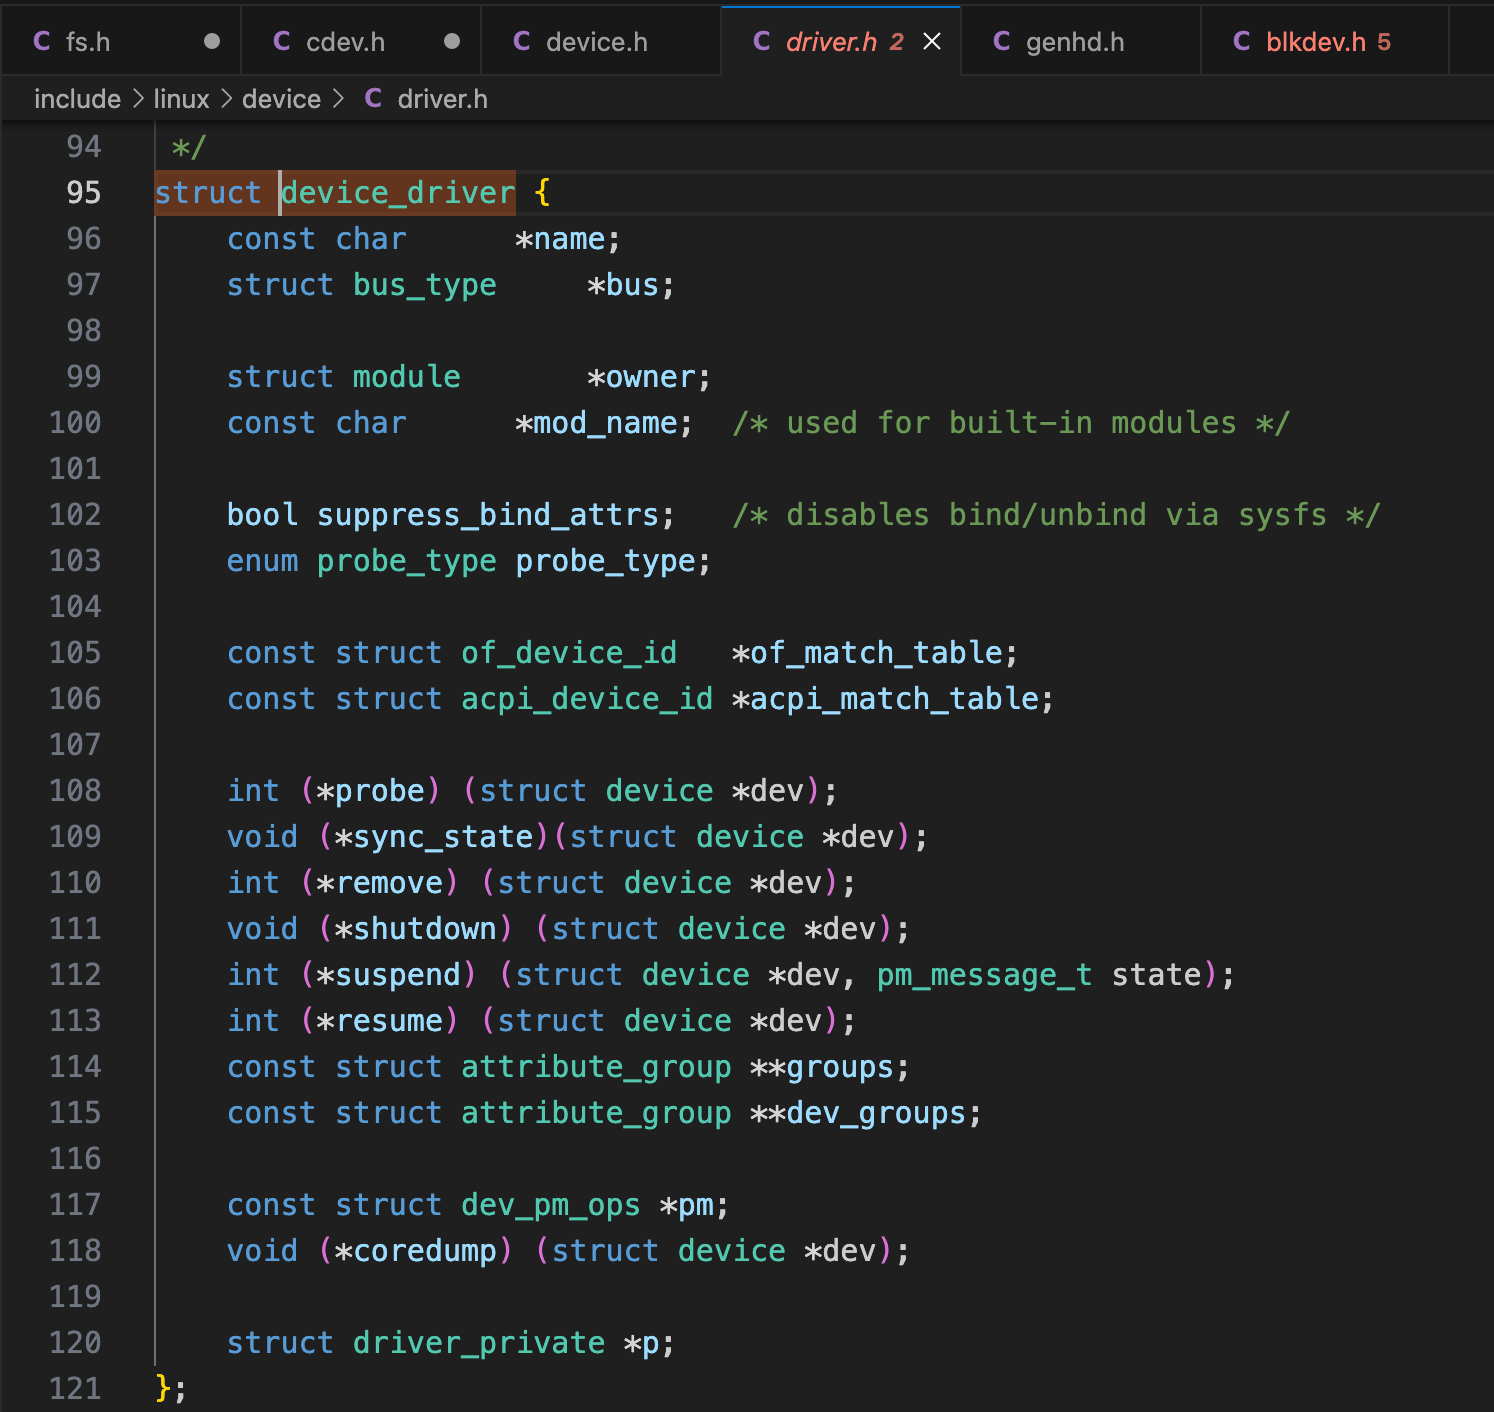Click the enum keyword on line 103

click(x=263, y=561)
